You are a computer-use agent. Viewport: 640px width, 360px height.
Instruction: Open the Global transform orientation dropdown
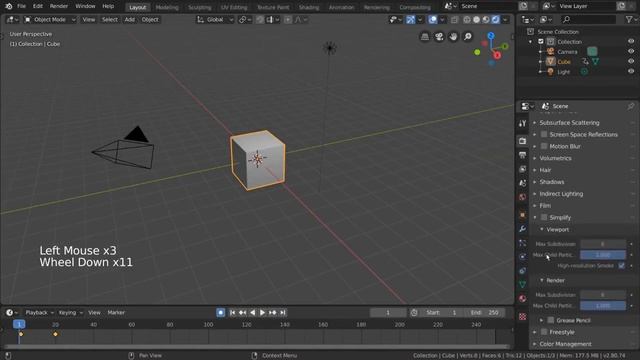pos(215,20)
